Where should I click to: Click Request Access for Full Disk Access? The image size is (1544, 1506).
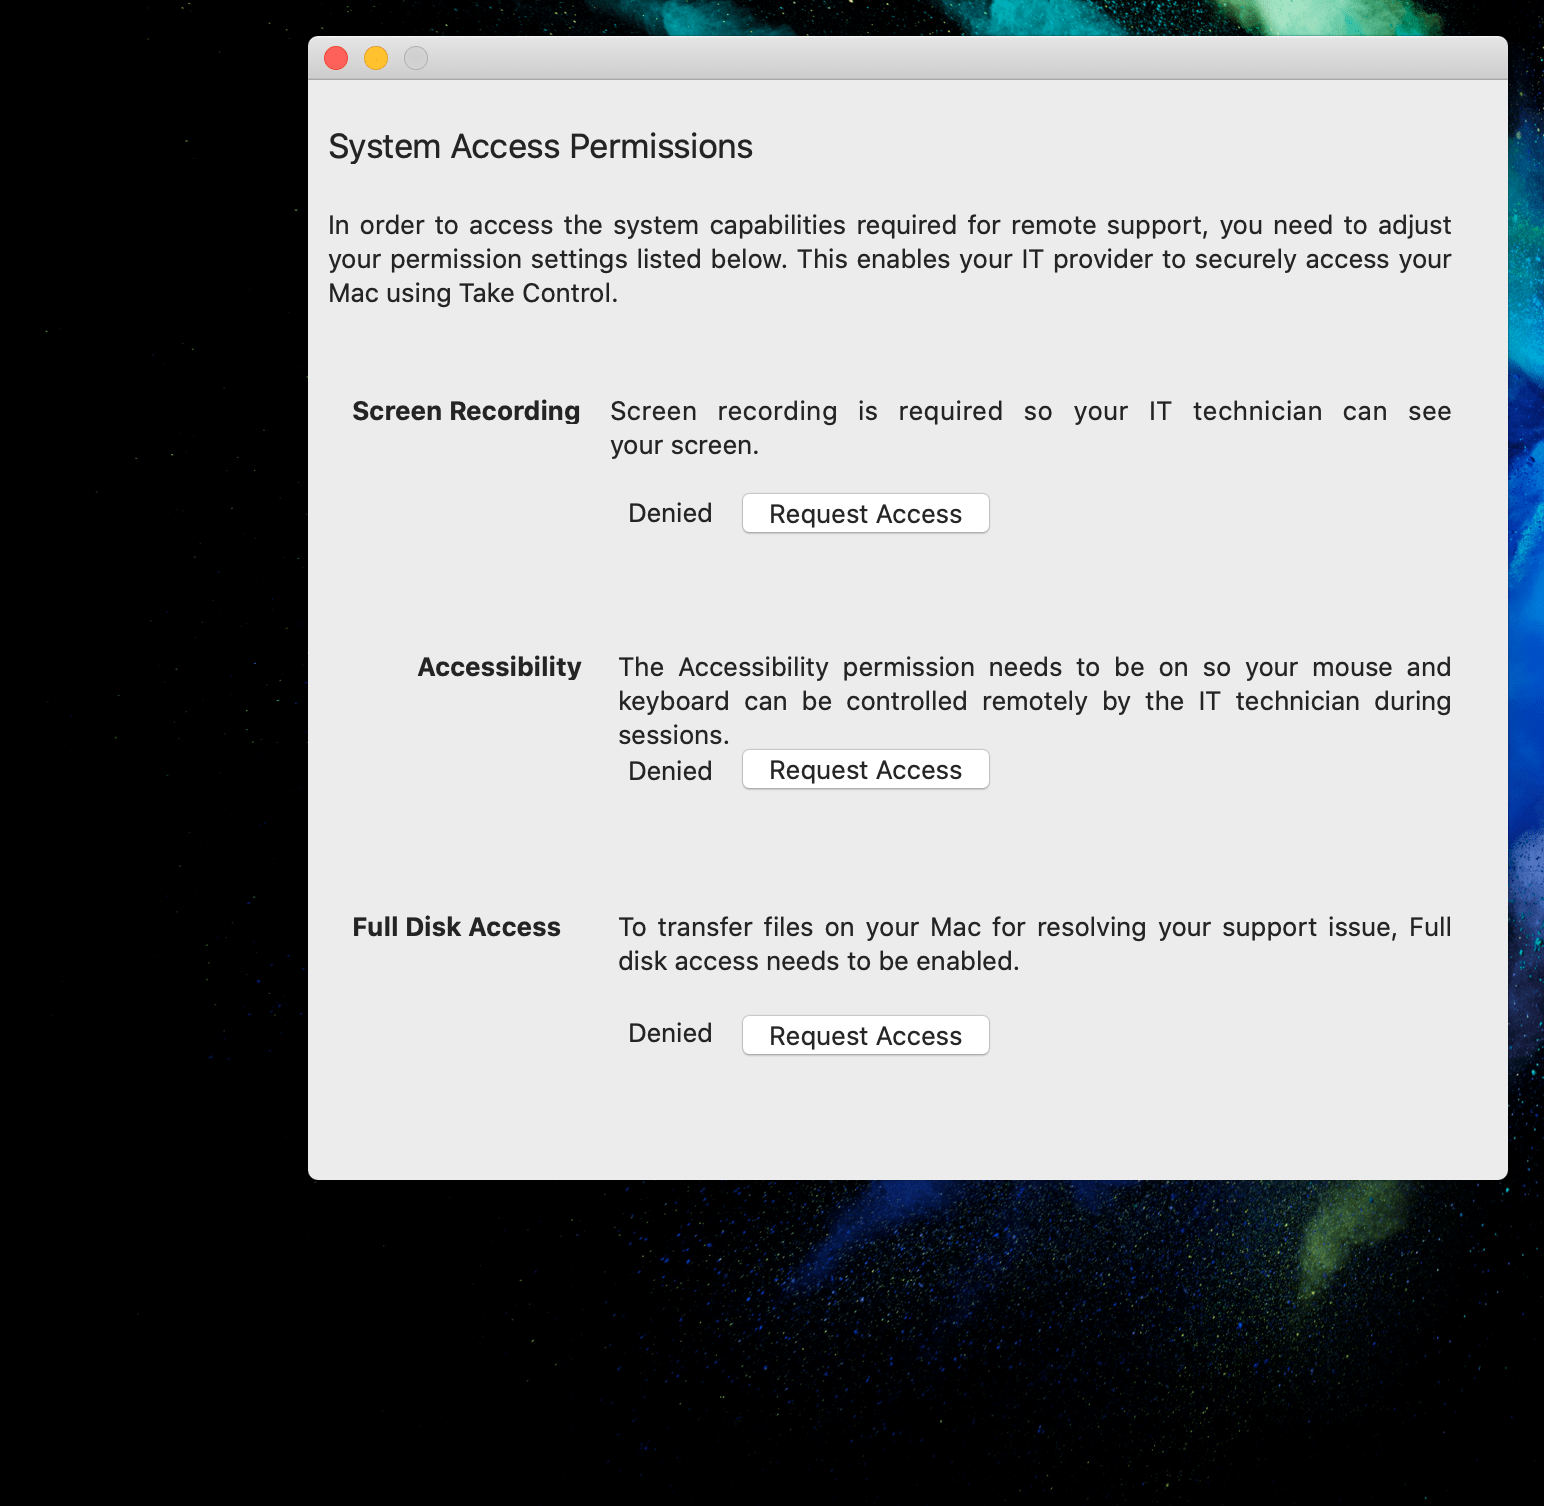point(864,1035)
